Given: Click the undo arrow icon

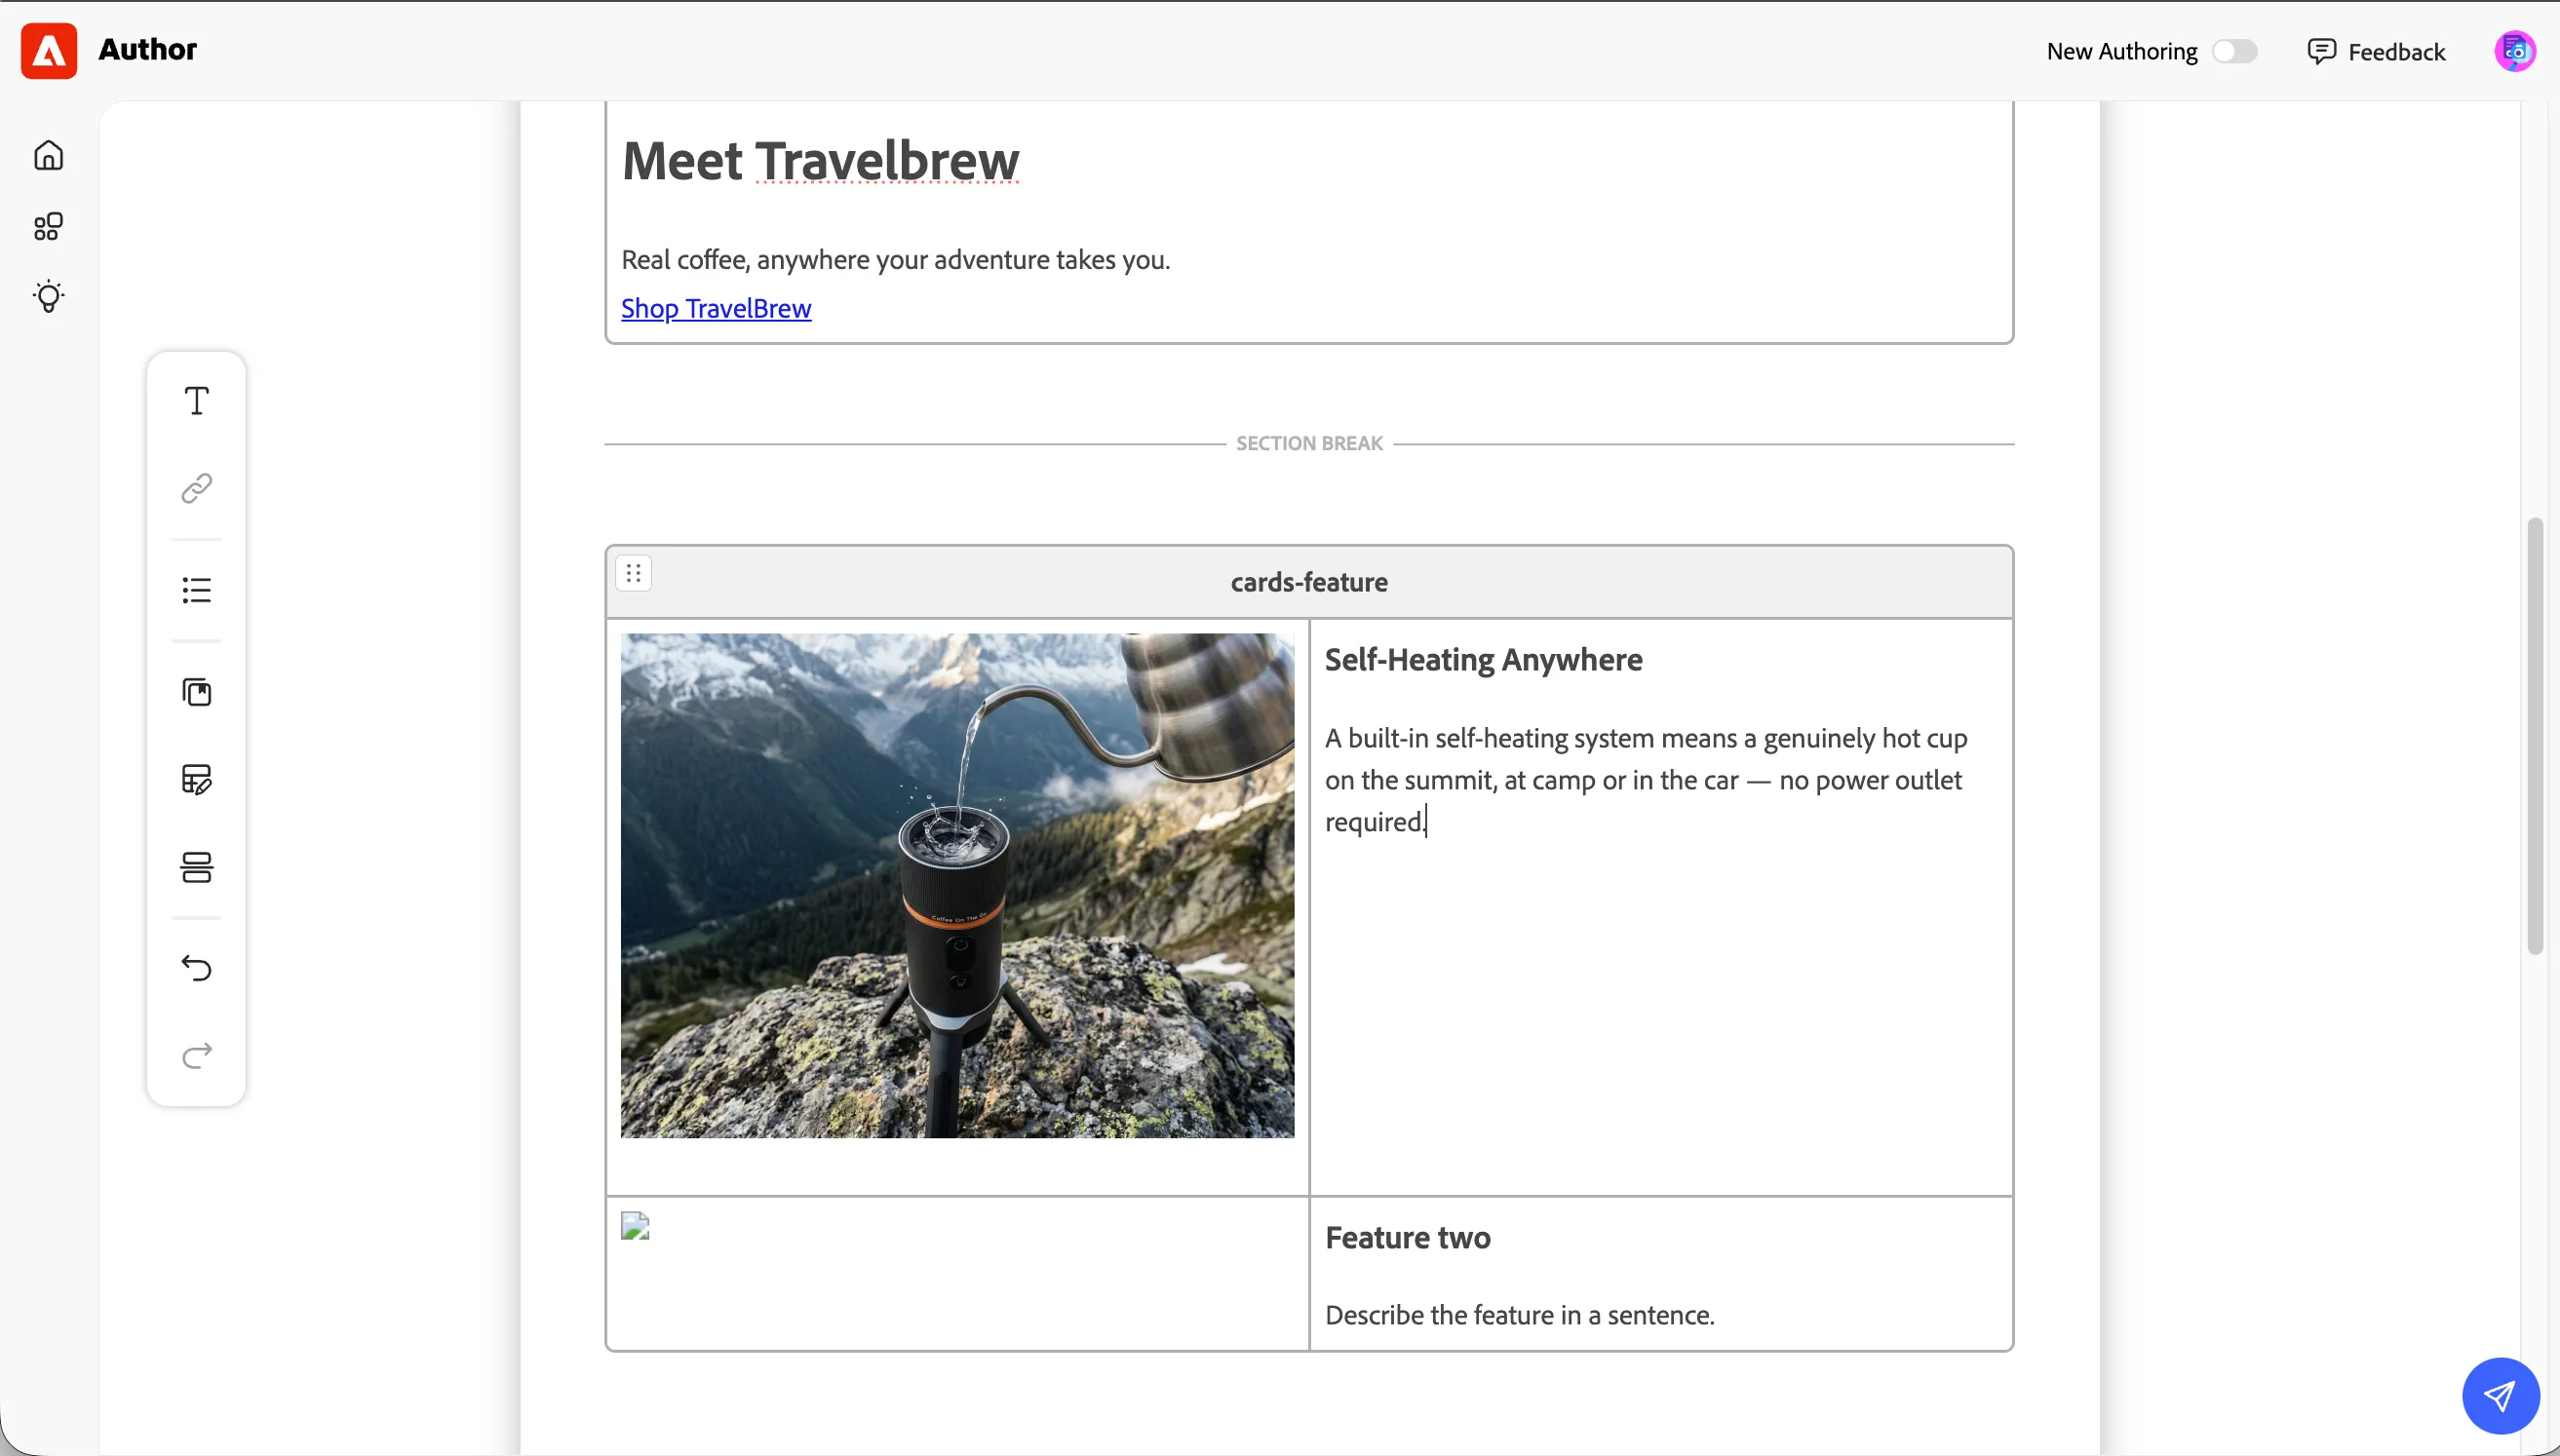Looking at the screenshot, I should [197, 968].
